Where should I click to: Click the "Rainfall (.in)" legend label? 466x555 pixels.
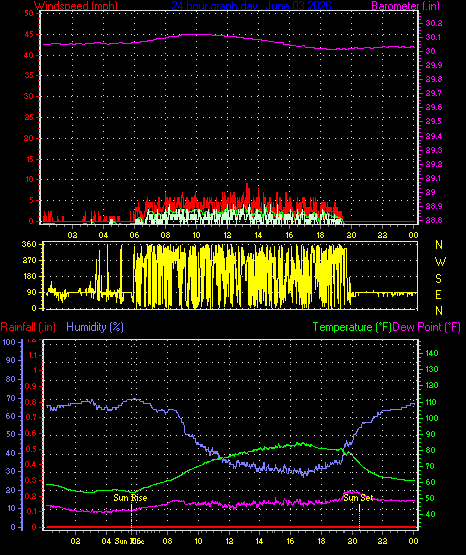coord(28,327)
